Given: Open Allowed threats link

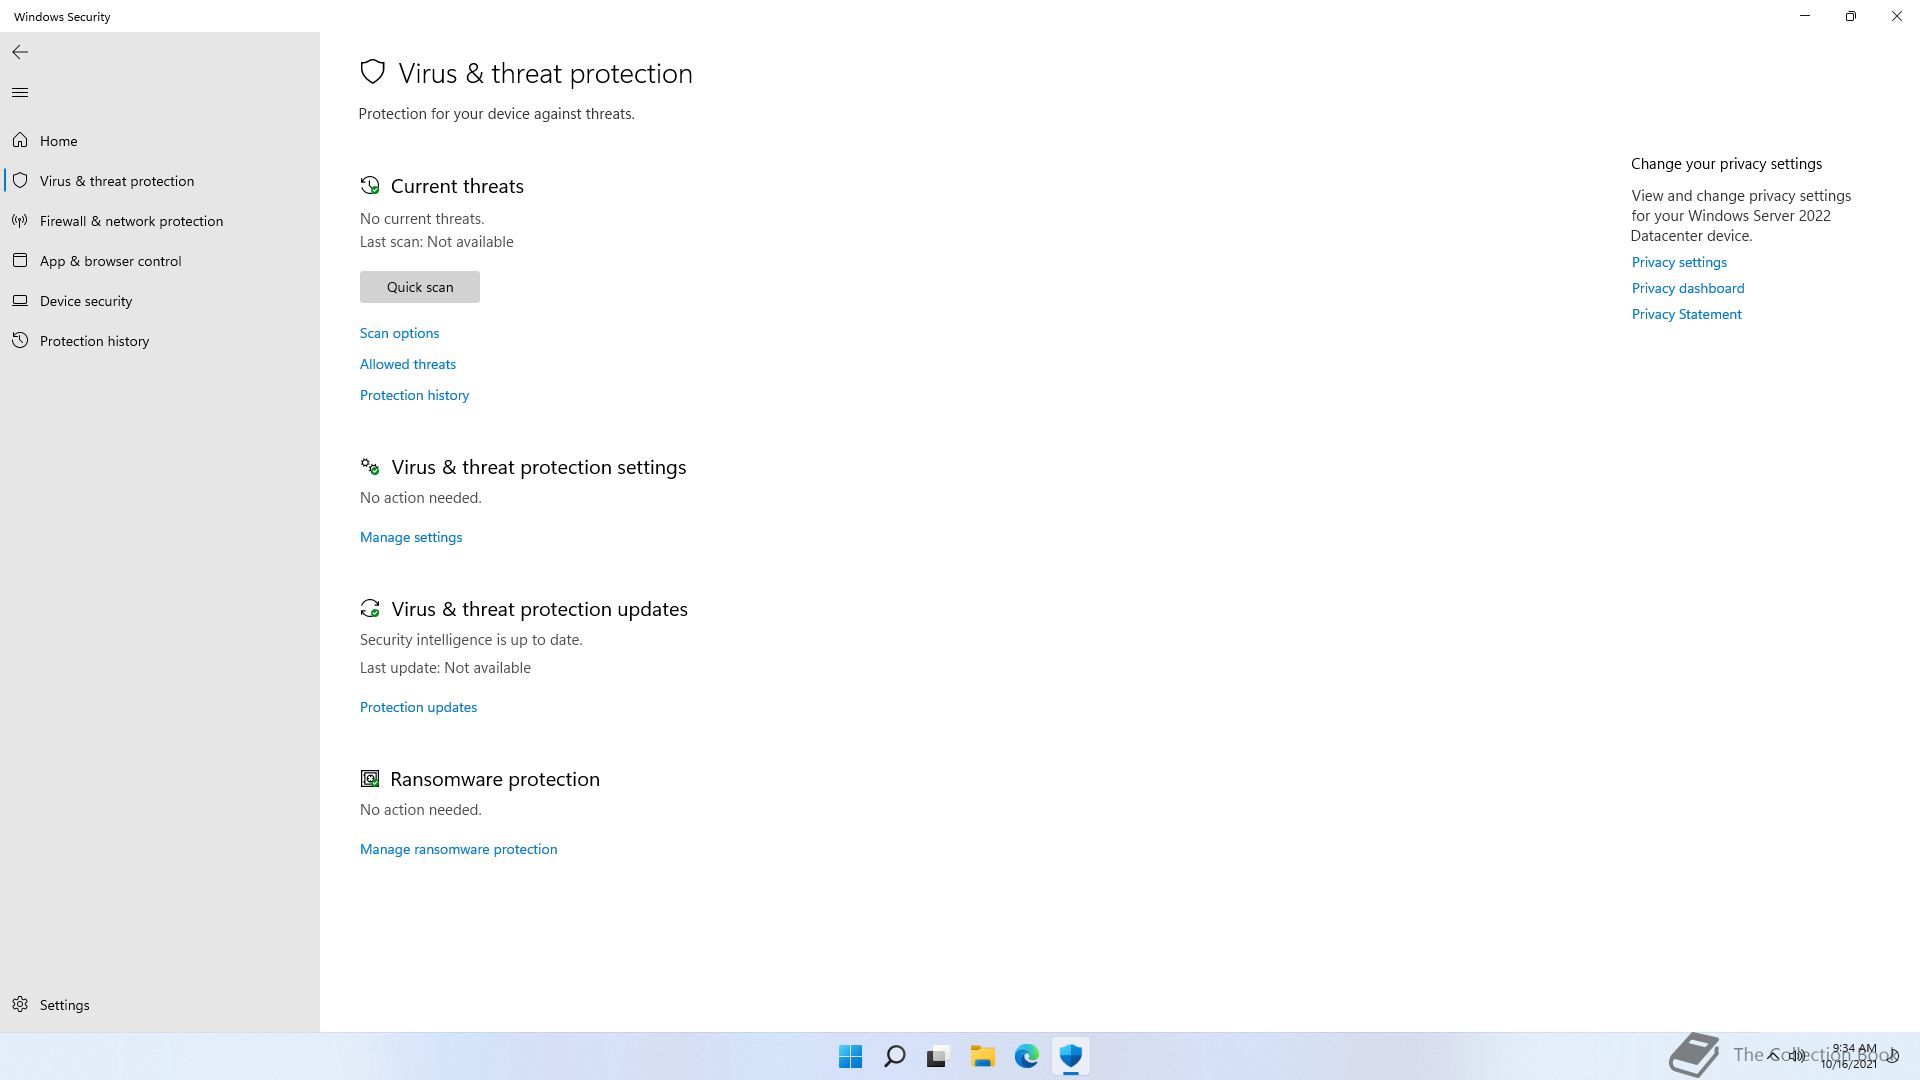Looking at the screenshot, I should tap(408, 364).
